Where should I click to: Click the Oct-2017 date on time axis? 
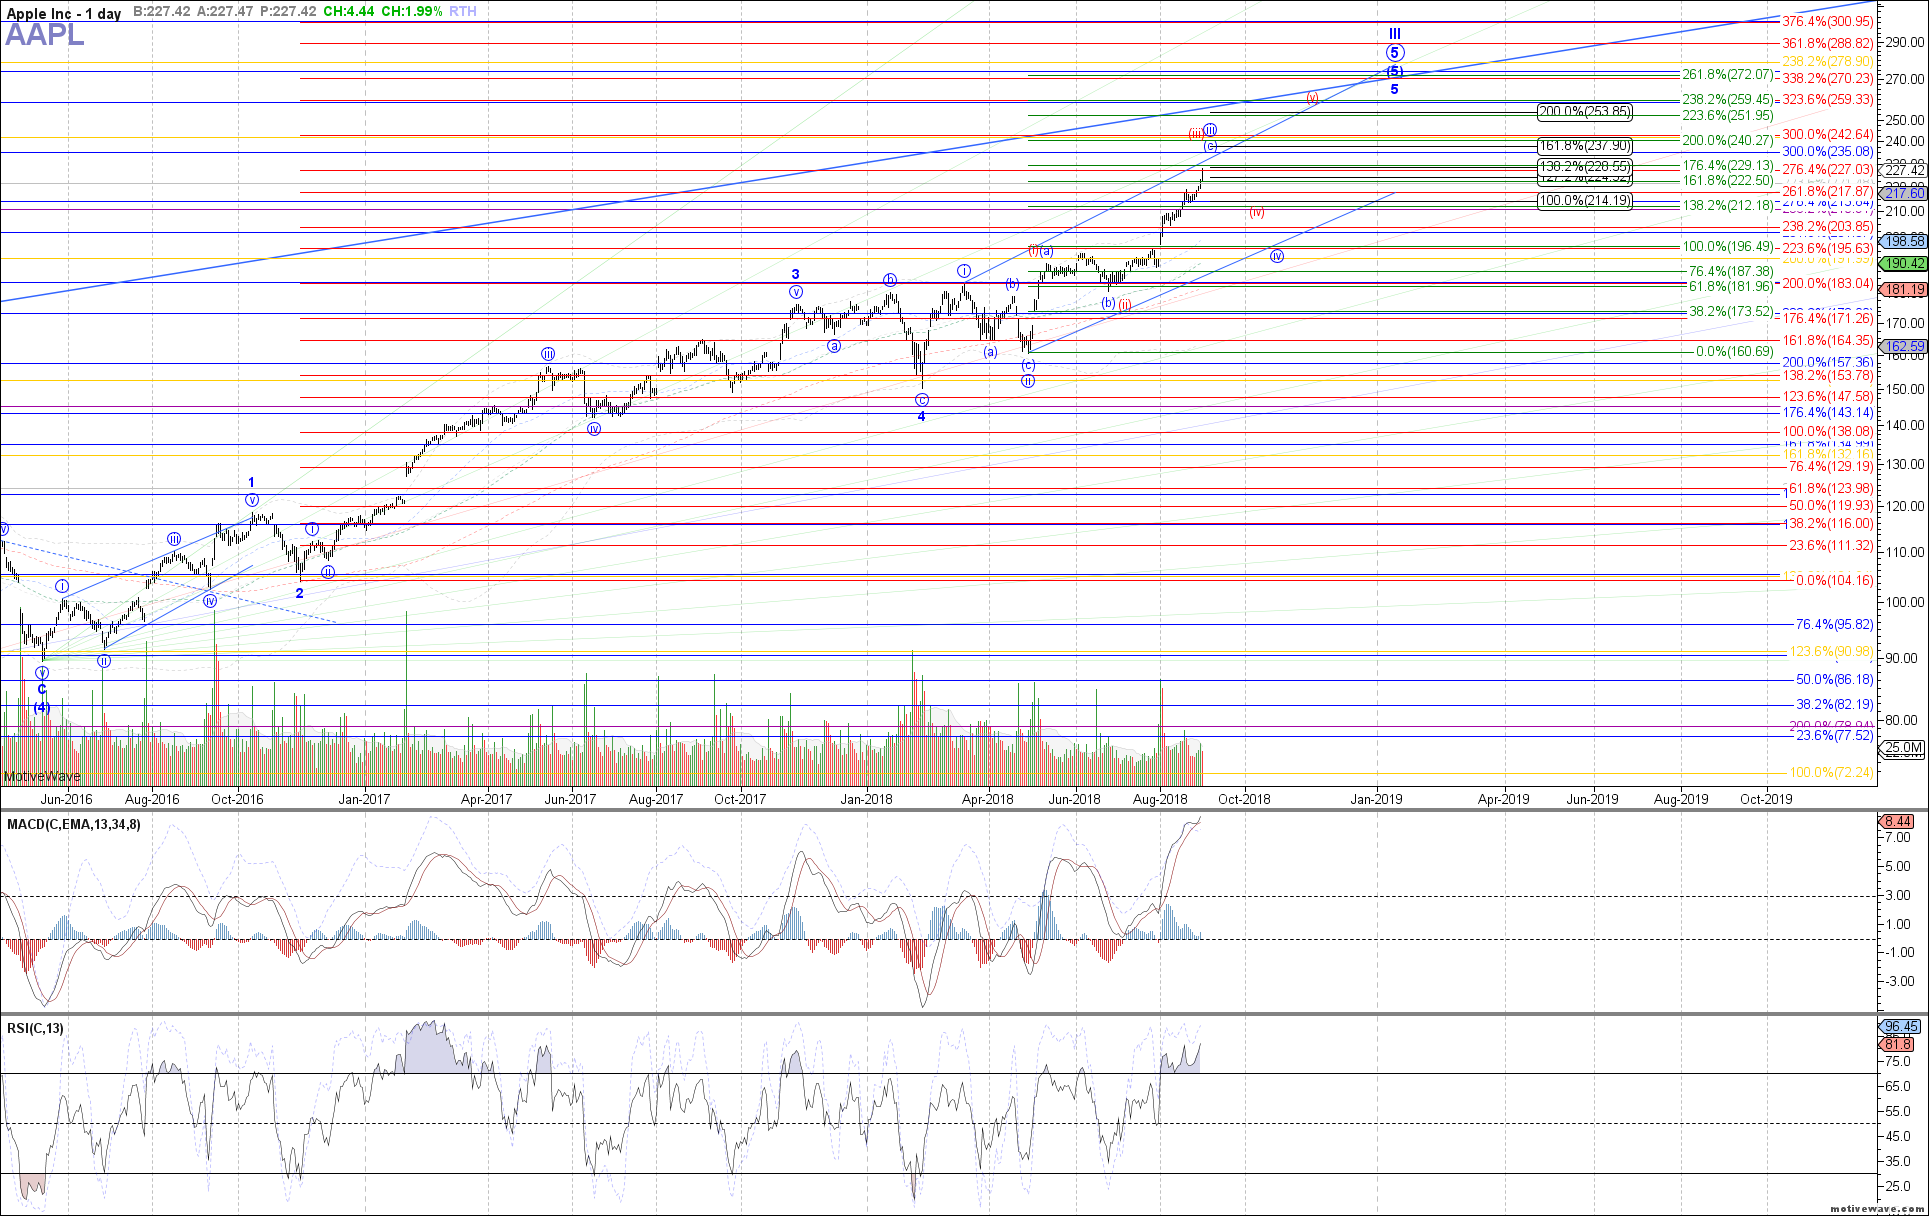coord(740,799)
